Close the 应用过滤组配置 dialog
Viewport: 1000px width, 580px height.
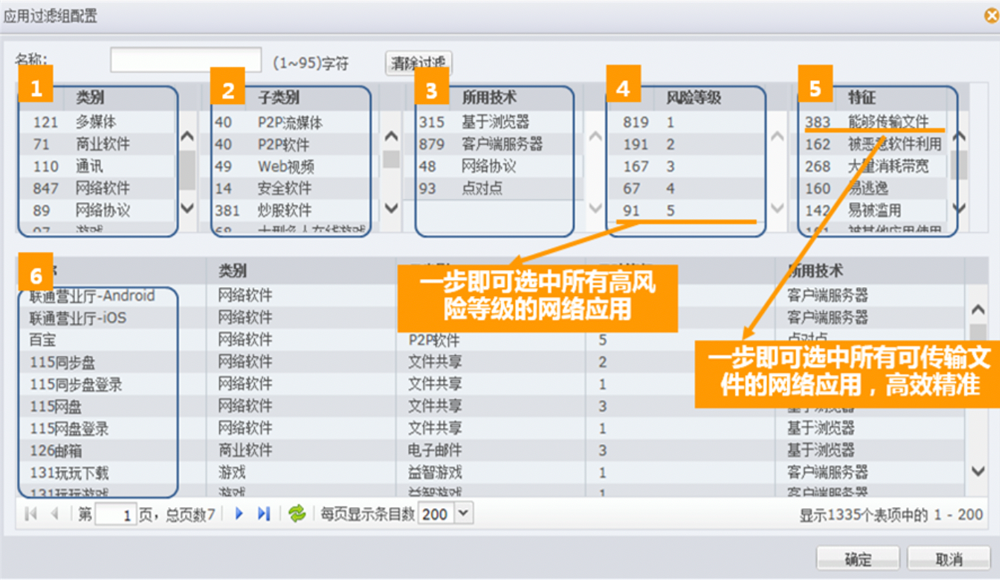coord(990,14)
